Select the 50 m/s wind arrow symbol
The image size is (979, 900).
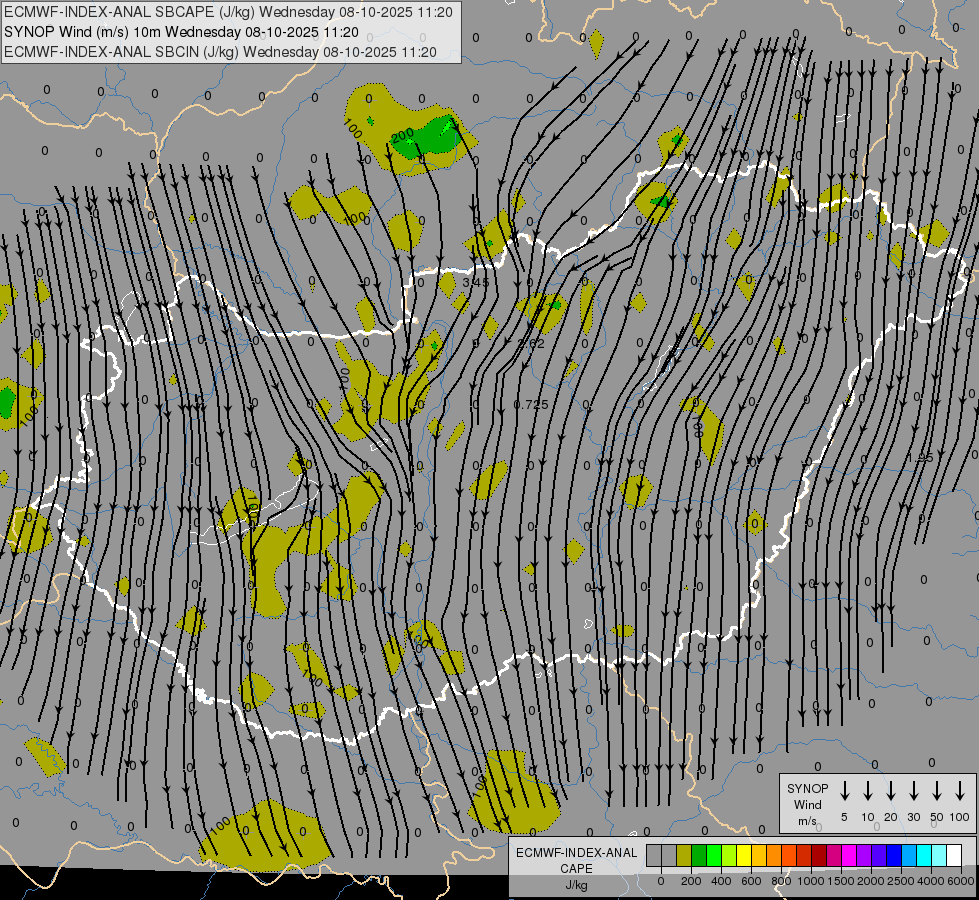937,791
